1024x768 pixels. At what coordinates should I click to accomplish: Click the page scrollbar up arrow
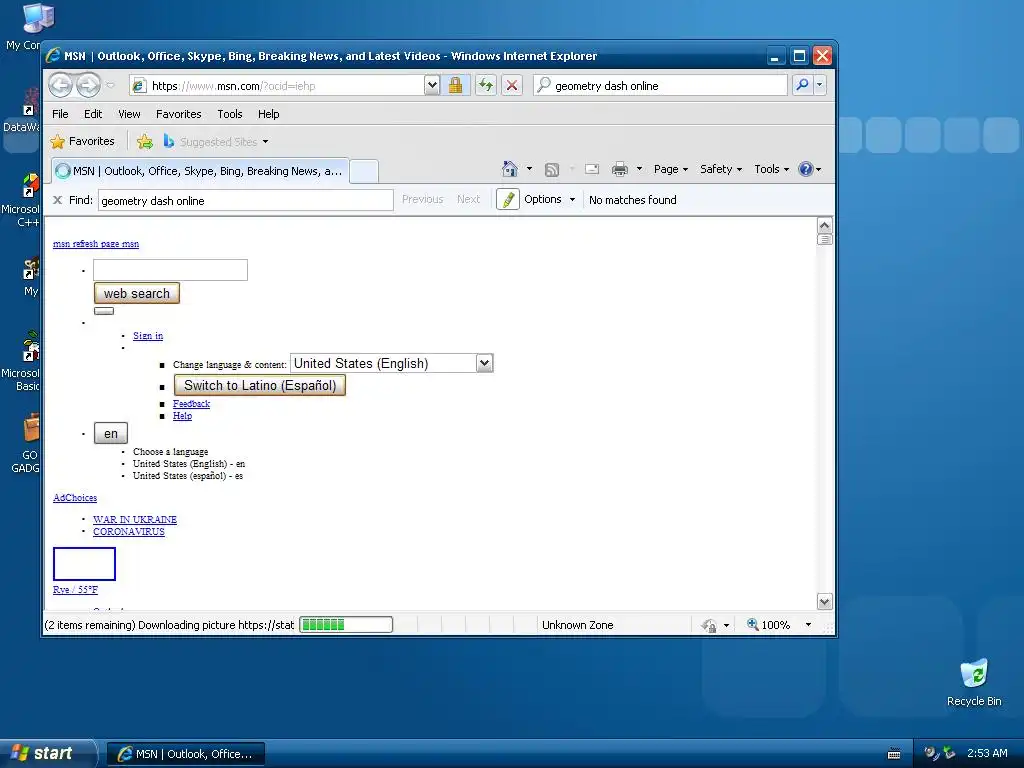824,225
